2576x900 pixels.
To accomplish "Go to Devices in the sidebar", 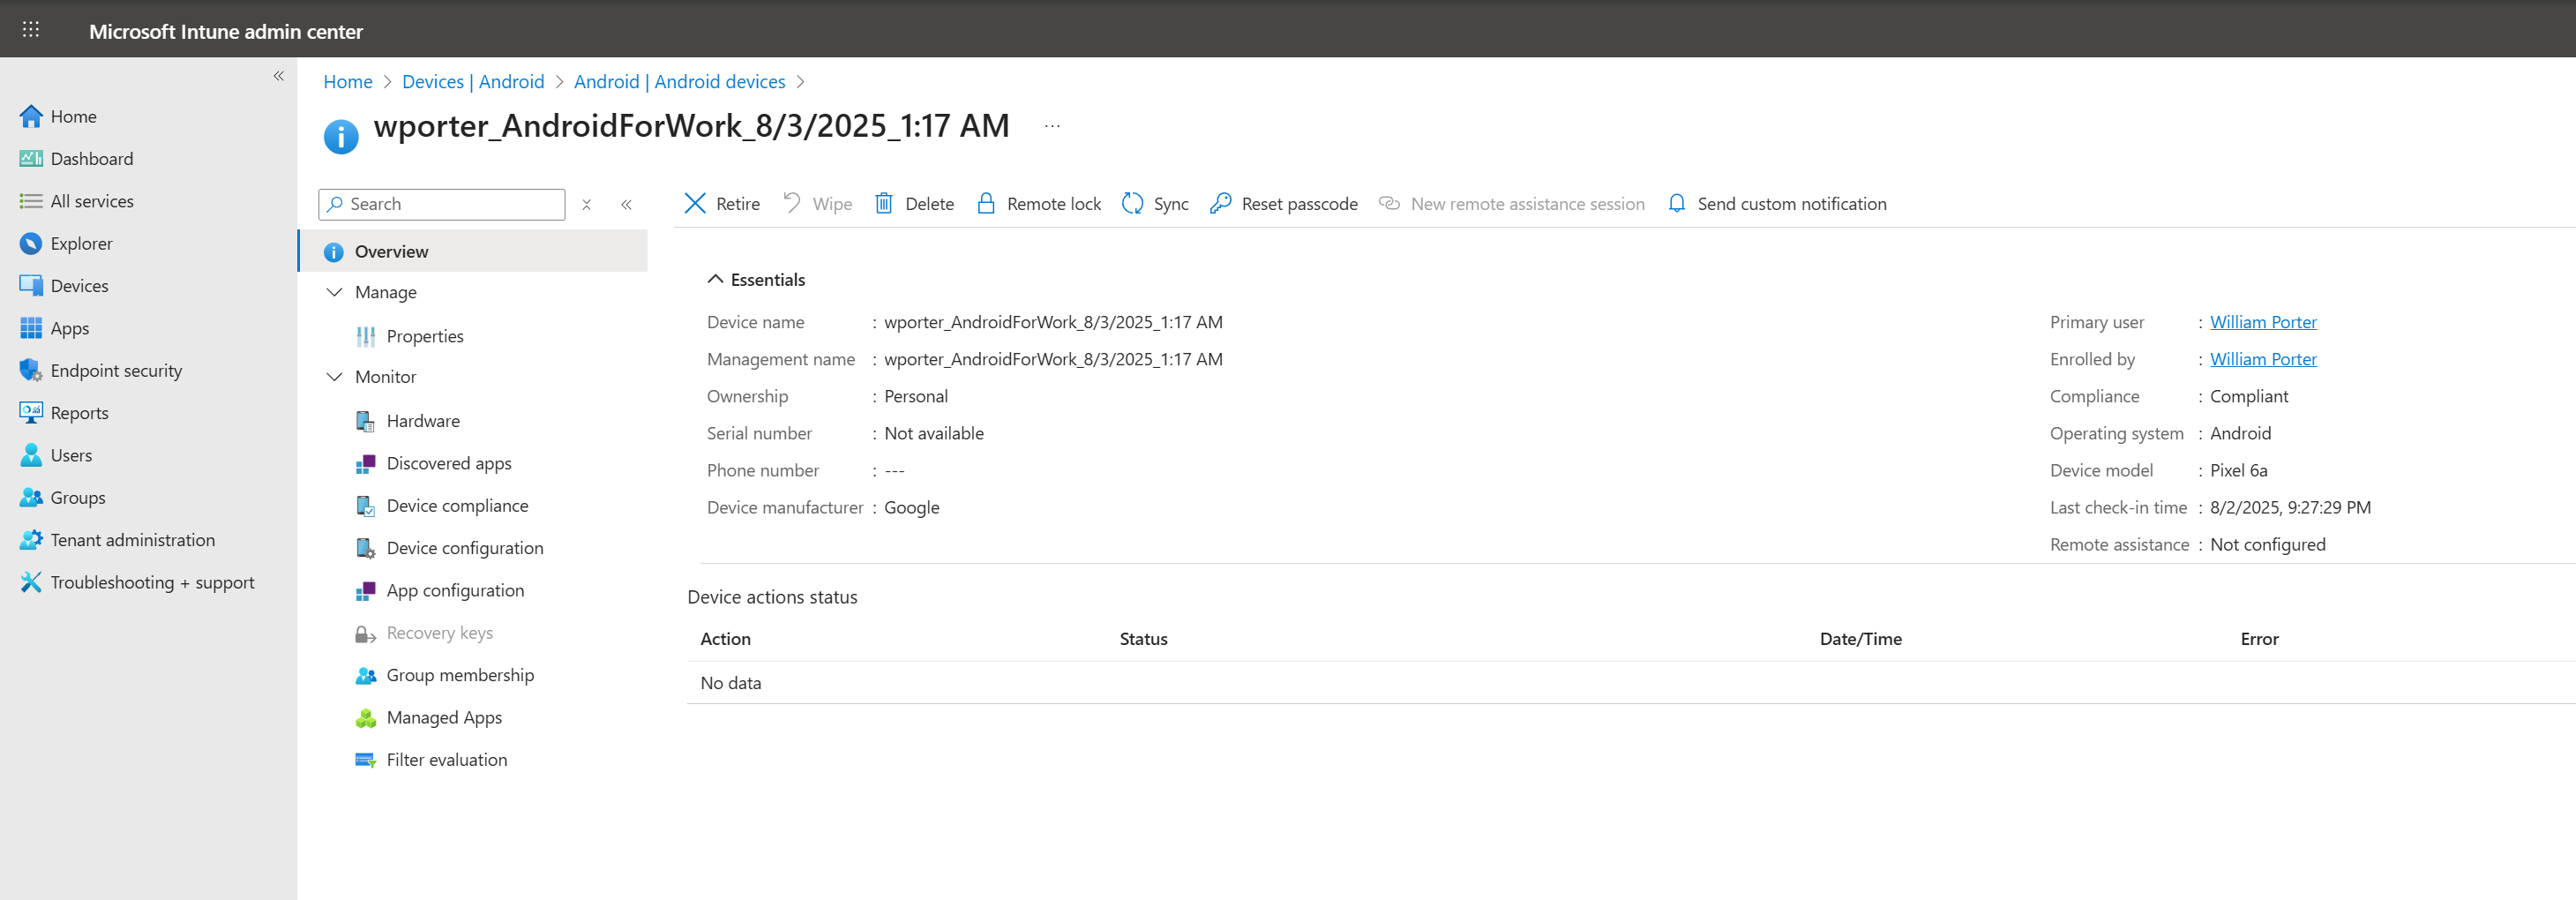I will 79,285.
